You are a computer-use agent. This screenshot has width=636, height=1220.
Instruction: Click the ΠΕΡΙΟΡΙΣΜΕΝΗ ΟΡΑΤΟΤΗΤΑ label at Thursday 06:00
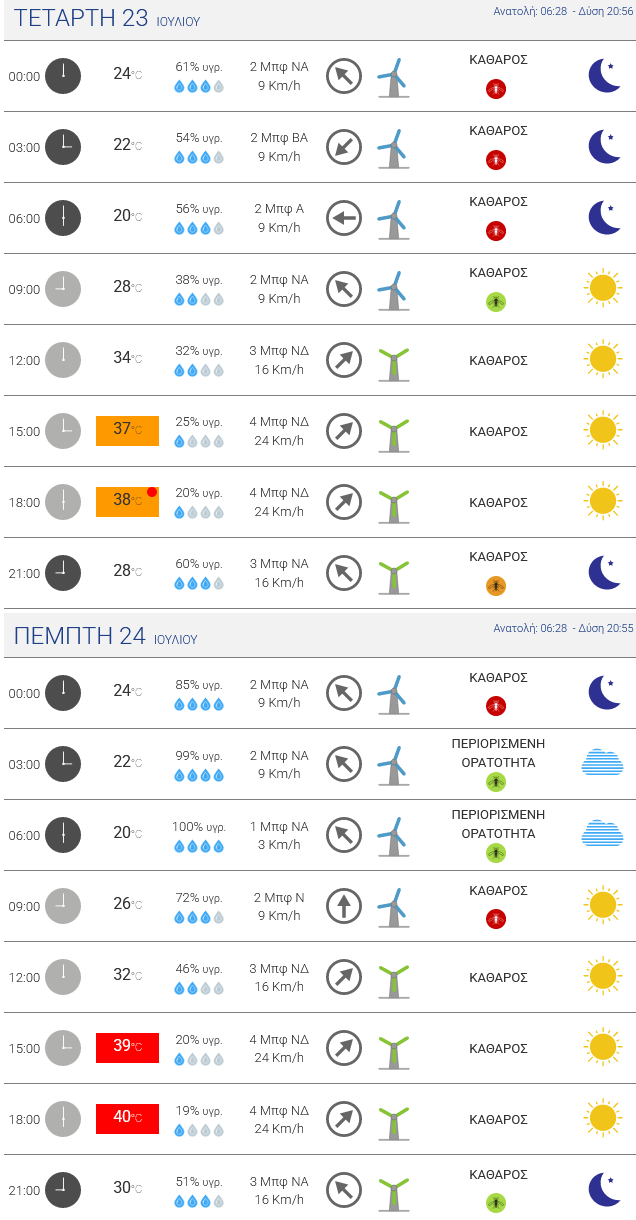[498, 824]
